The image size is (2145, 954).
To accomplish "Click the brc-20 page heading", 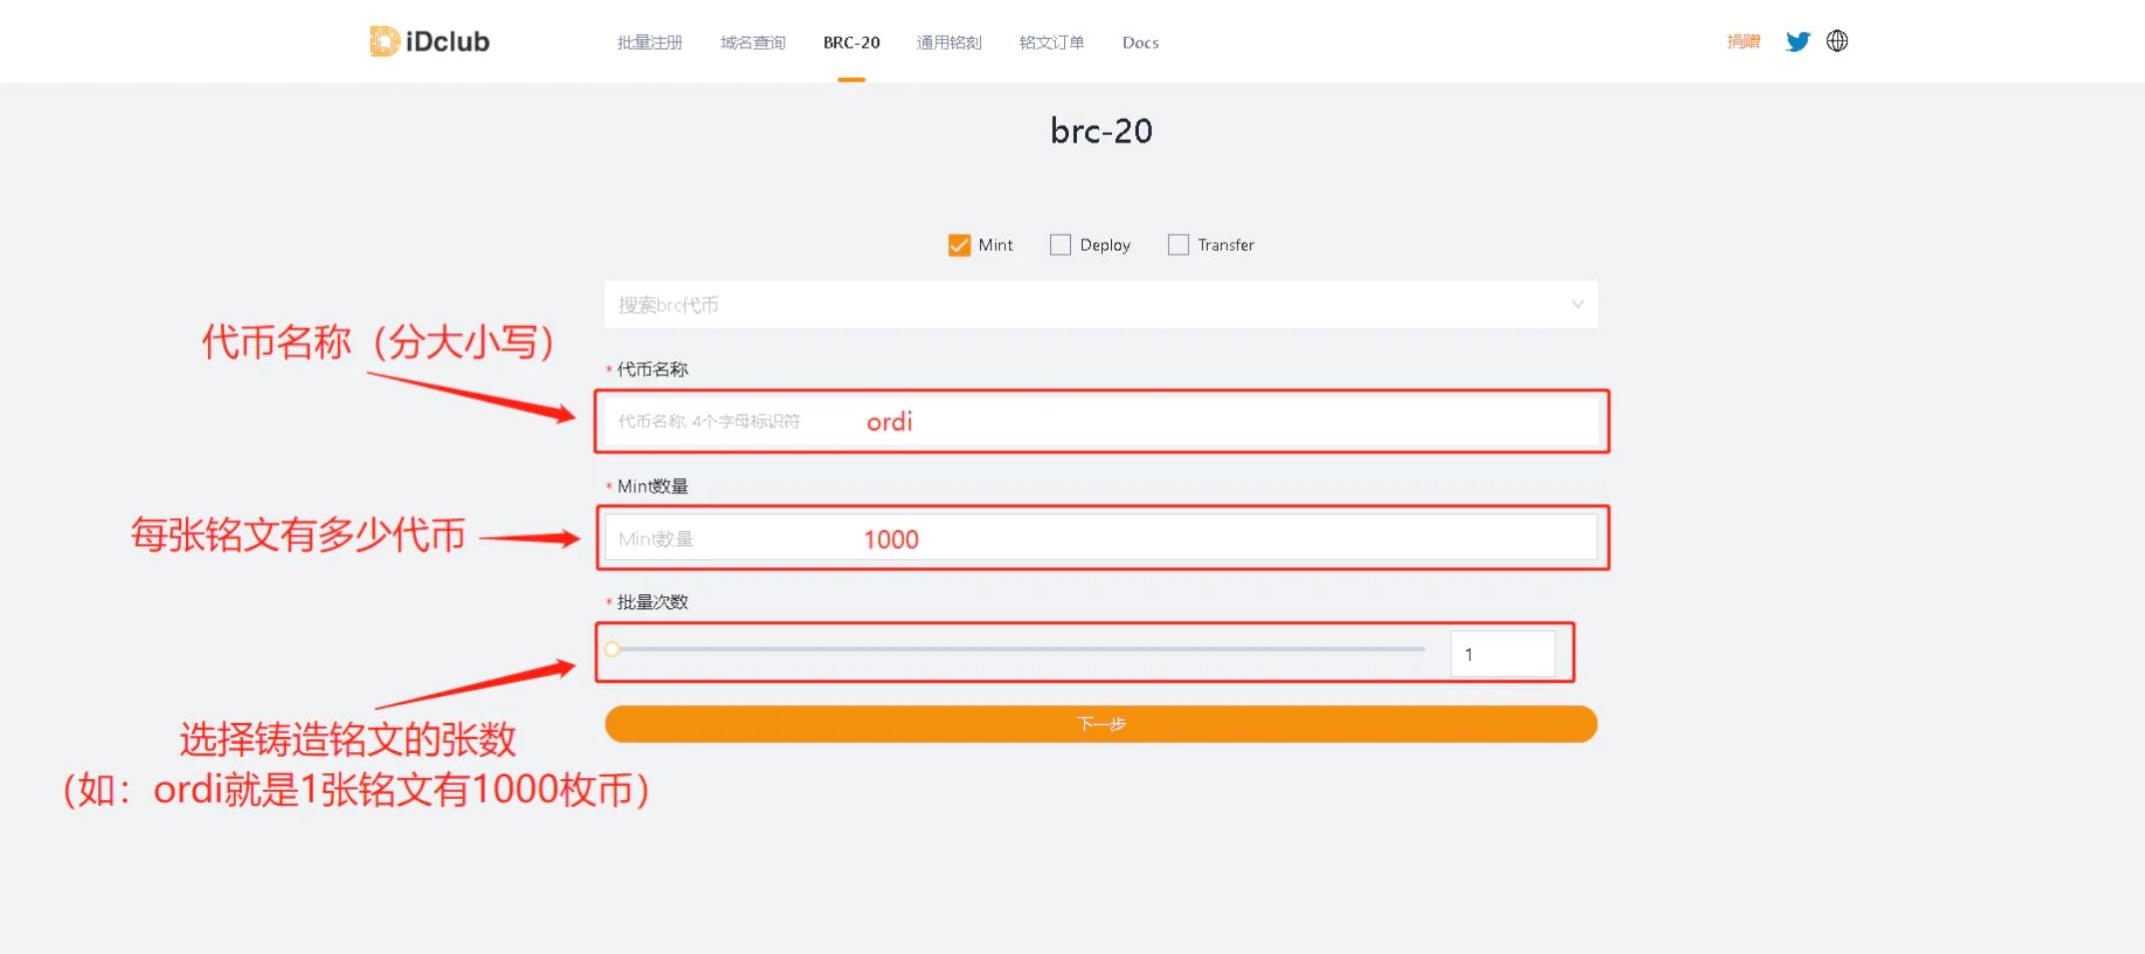I will pos(1101,131).
